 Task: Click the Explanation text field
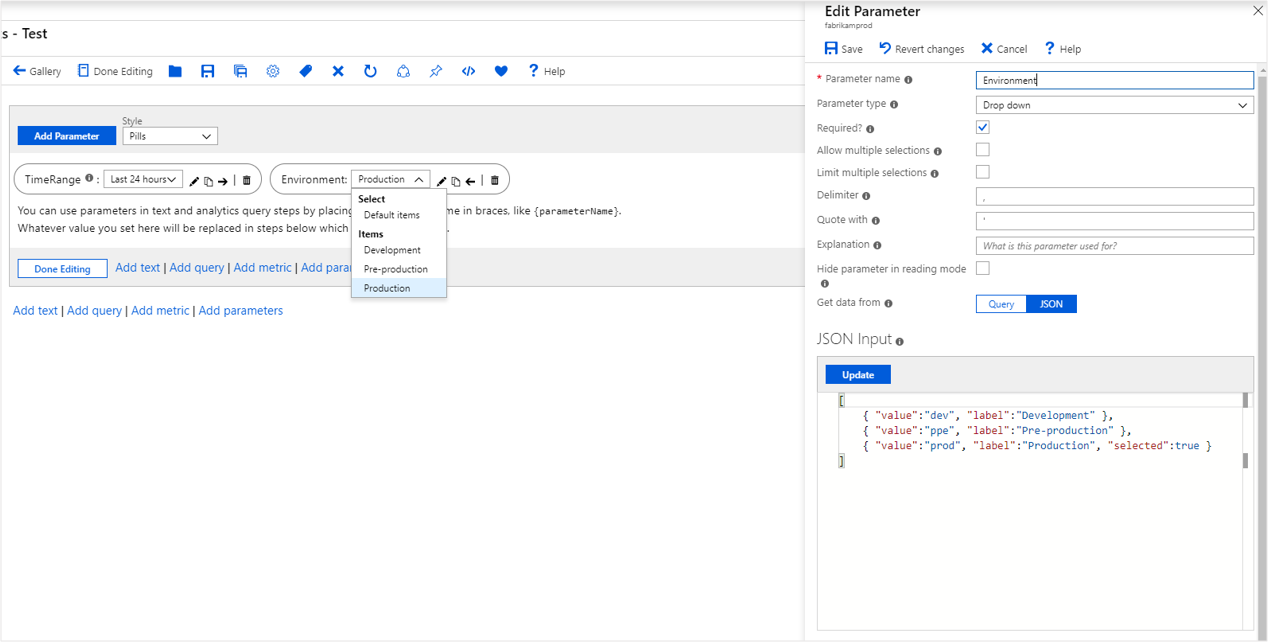(x=1114, y=246)
